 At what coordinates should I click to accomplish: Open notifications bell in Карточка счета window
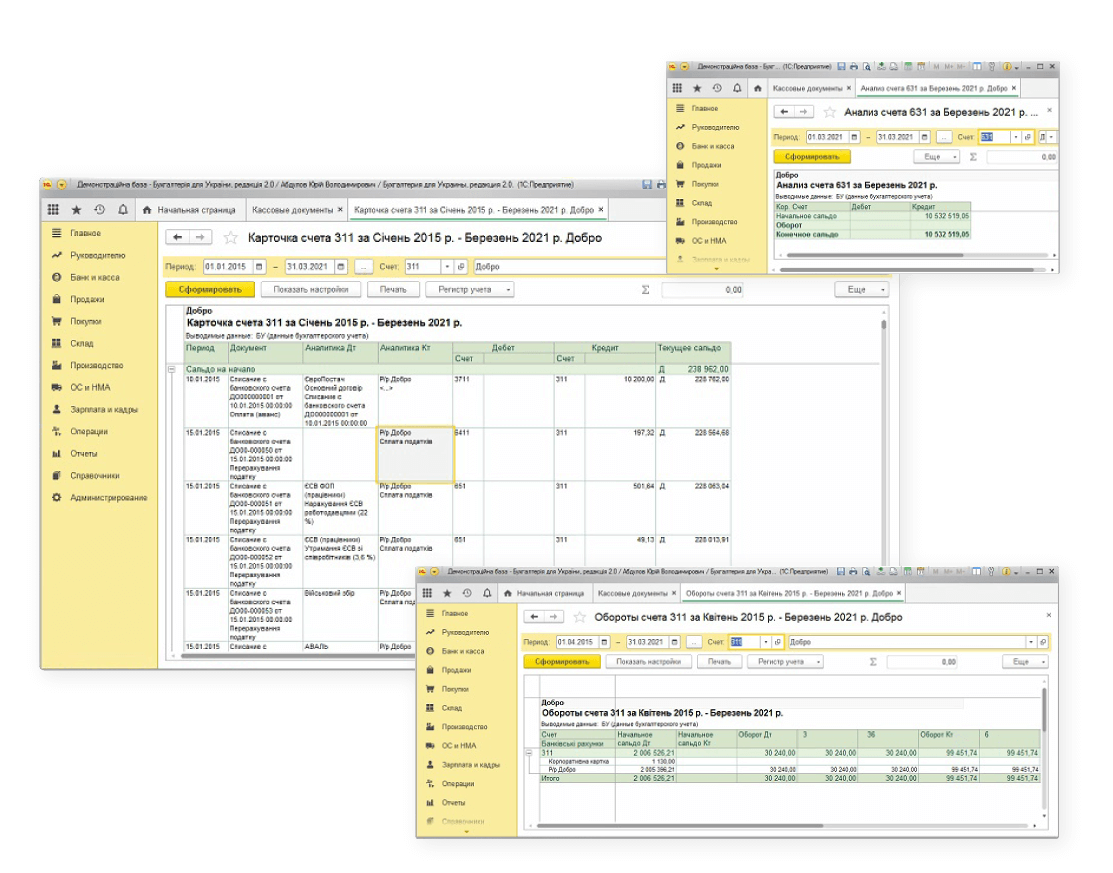[123, 210]
